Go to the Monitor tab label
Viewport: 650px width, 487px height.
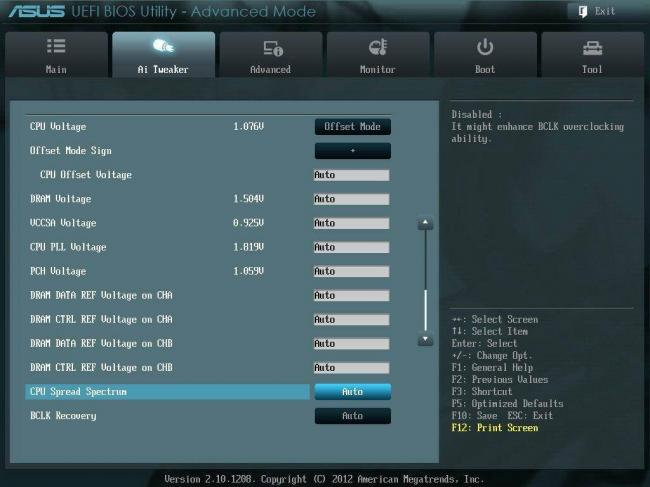click(x=378, y=70)
